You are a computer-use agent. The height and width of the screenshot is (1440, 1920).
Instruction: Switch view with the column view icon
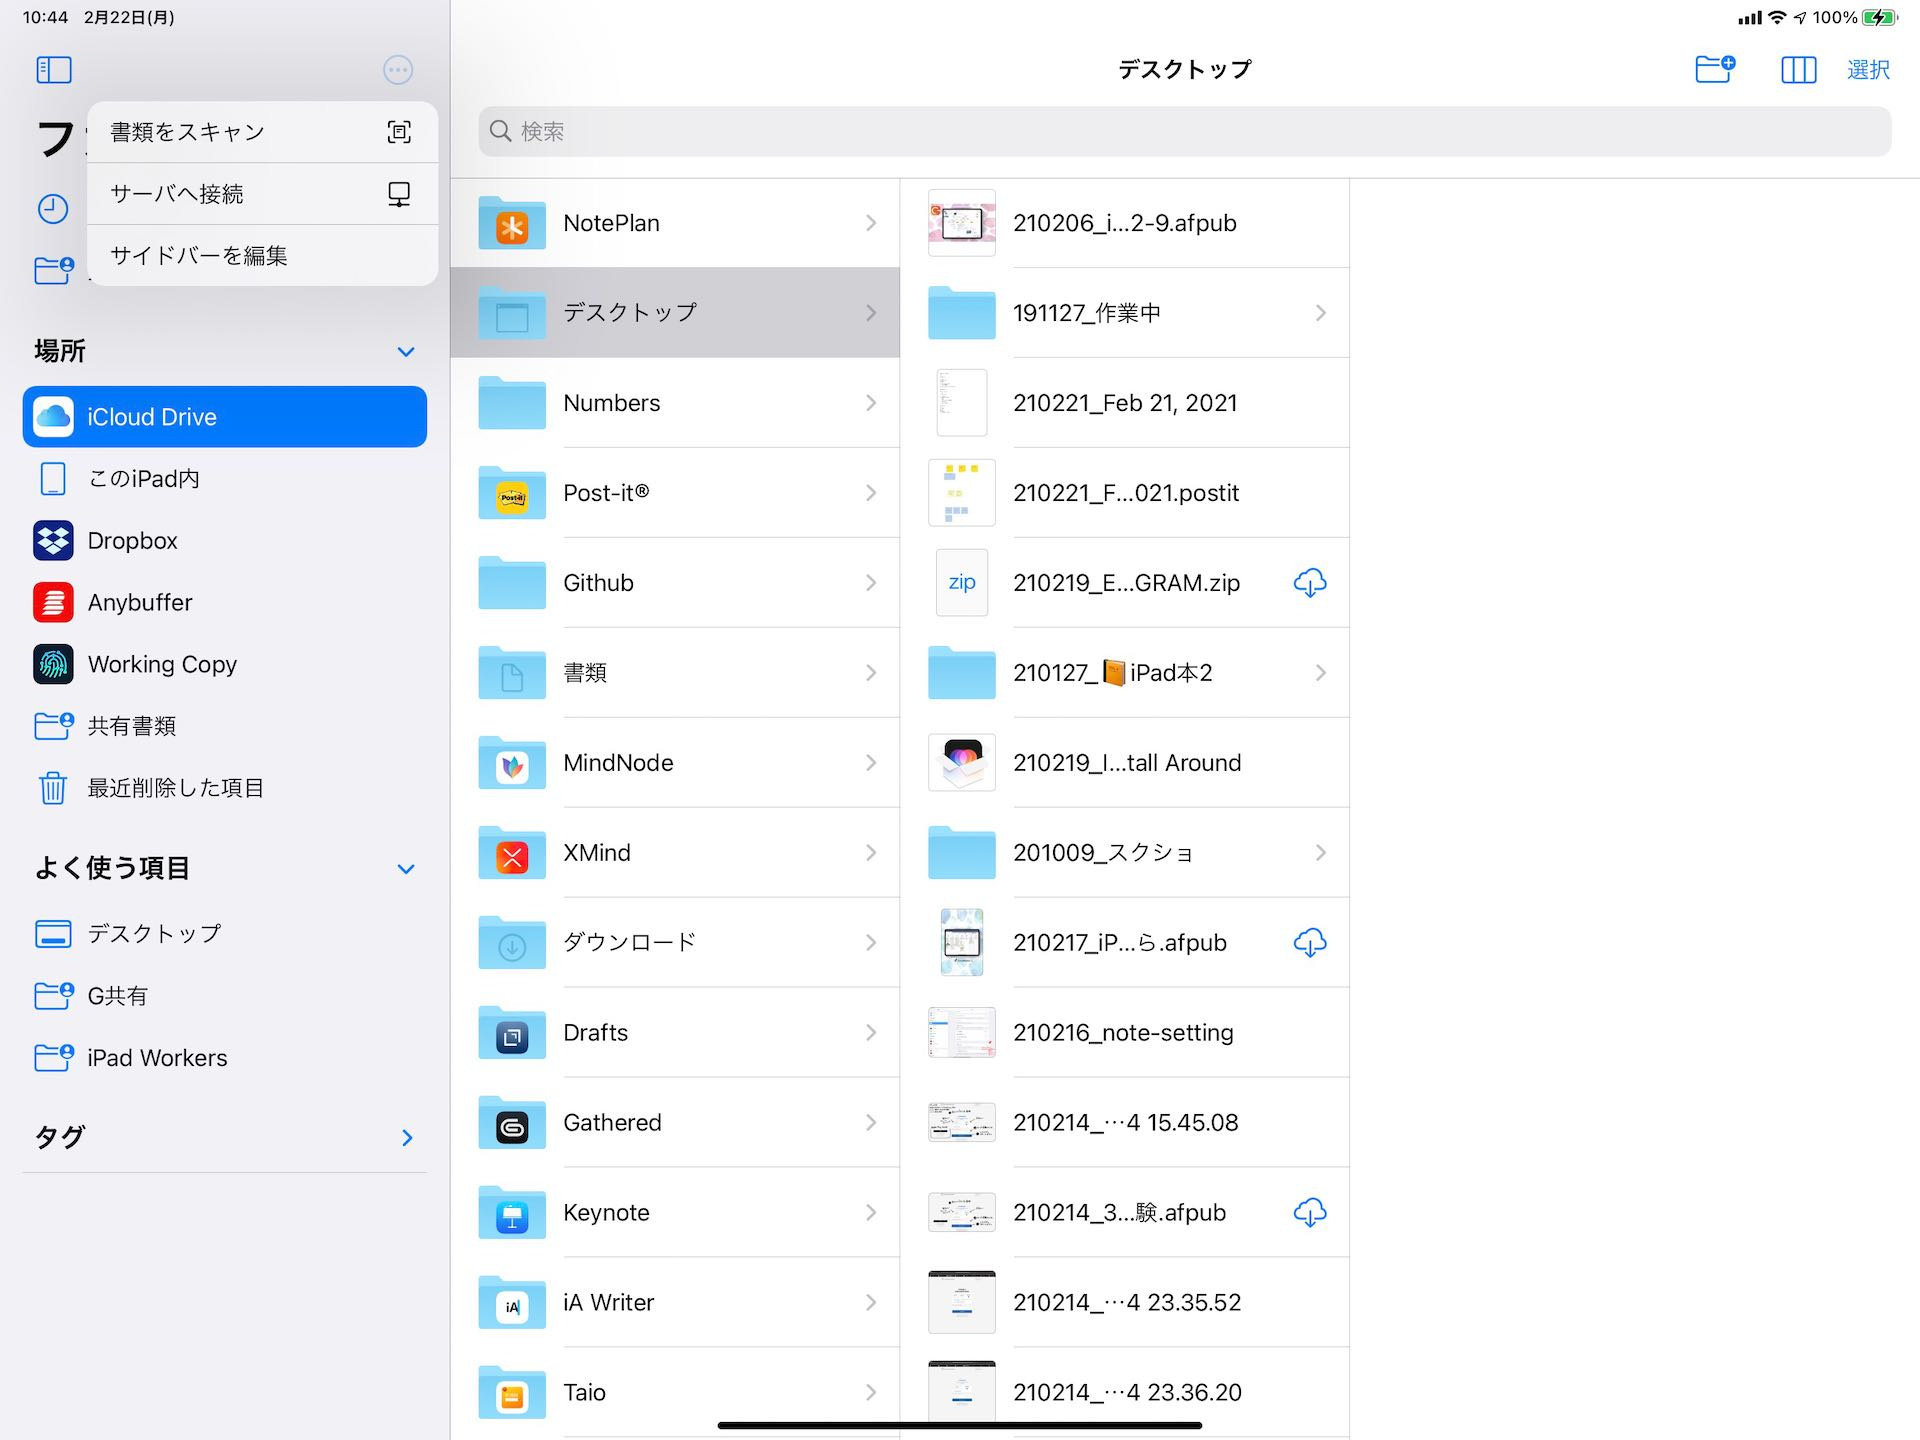coord(1799,70)
